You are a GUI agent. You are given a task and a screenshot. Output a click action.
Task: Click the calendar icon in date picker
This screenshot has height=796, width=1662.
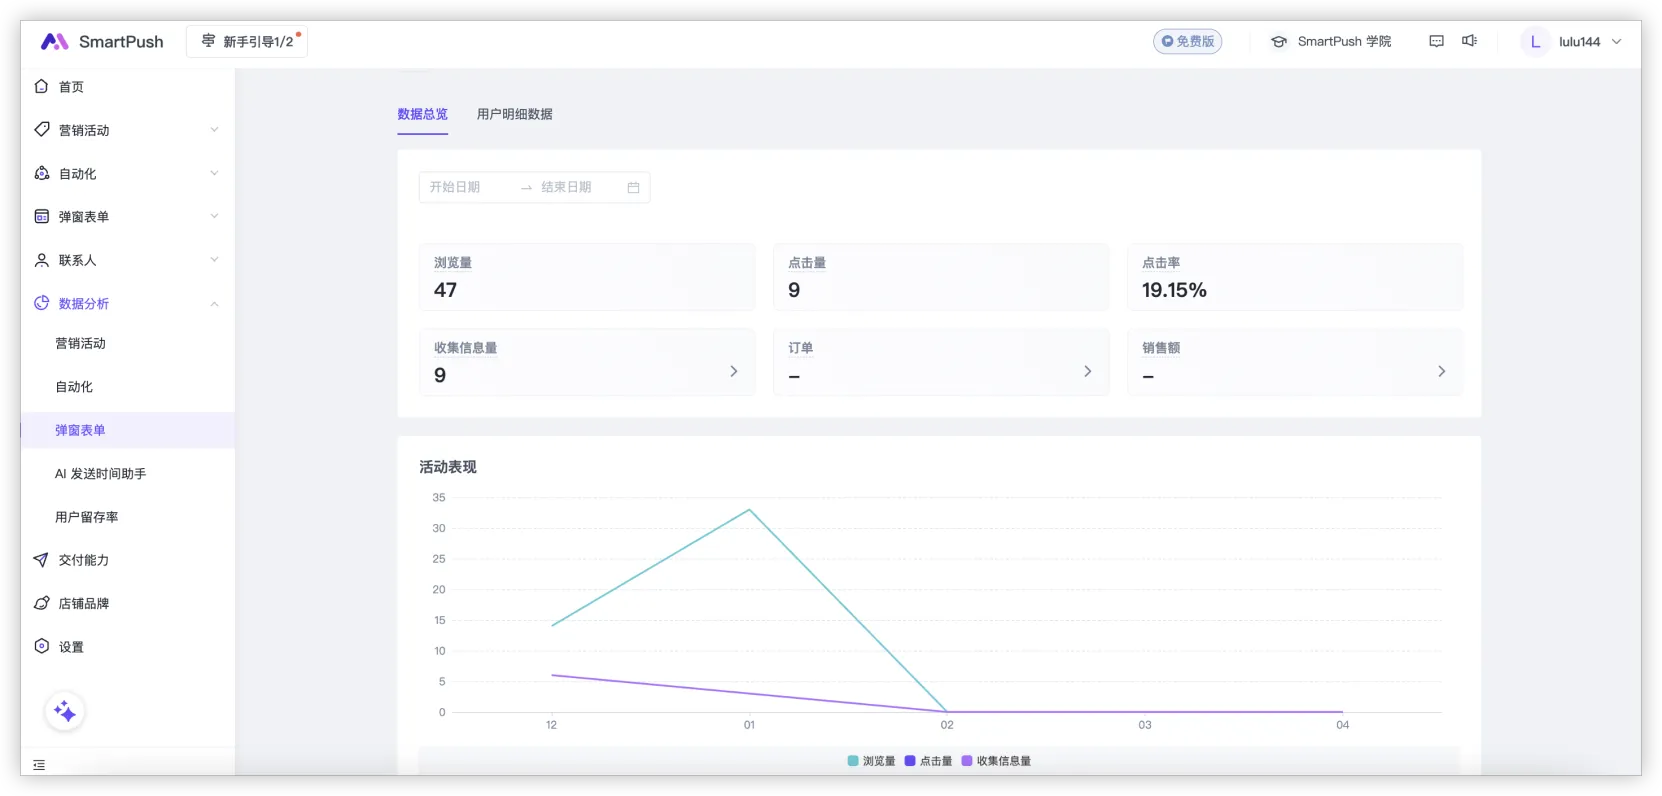point(633,187)
